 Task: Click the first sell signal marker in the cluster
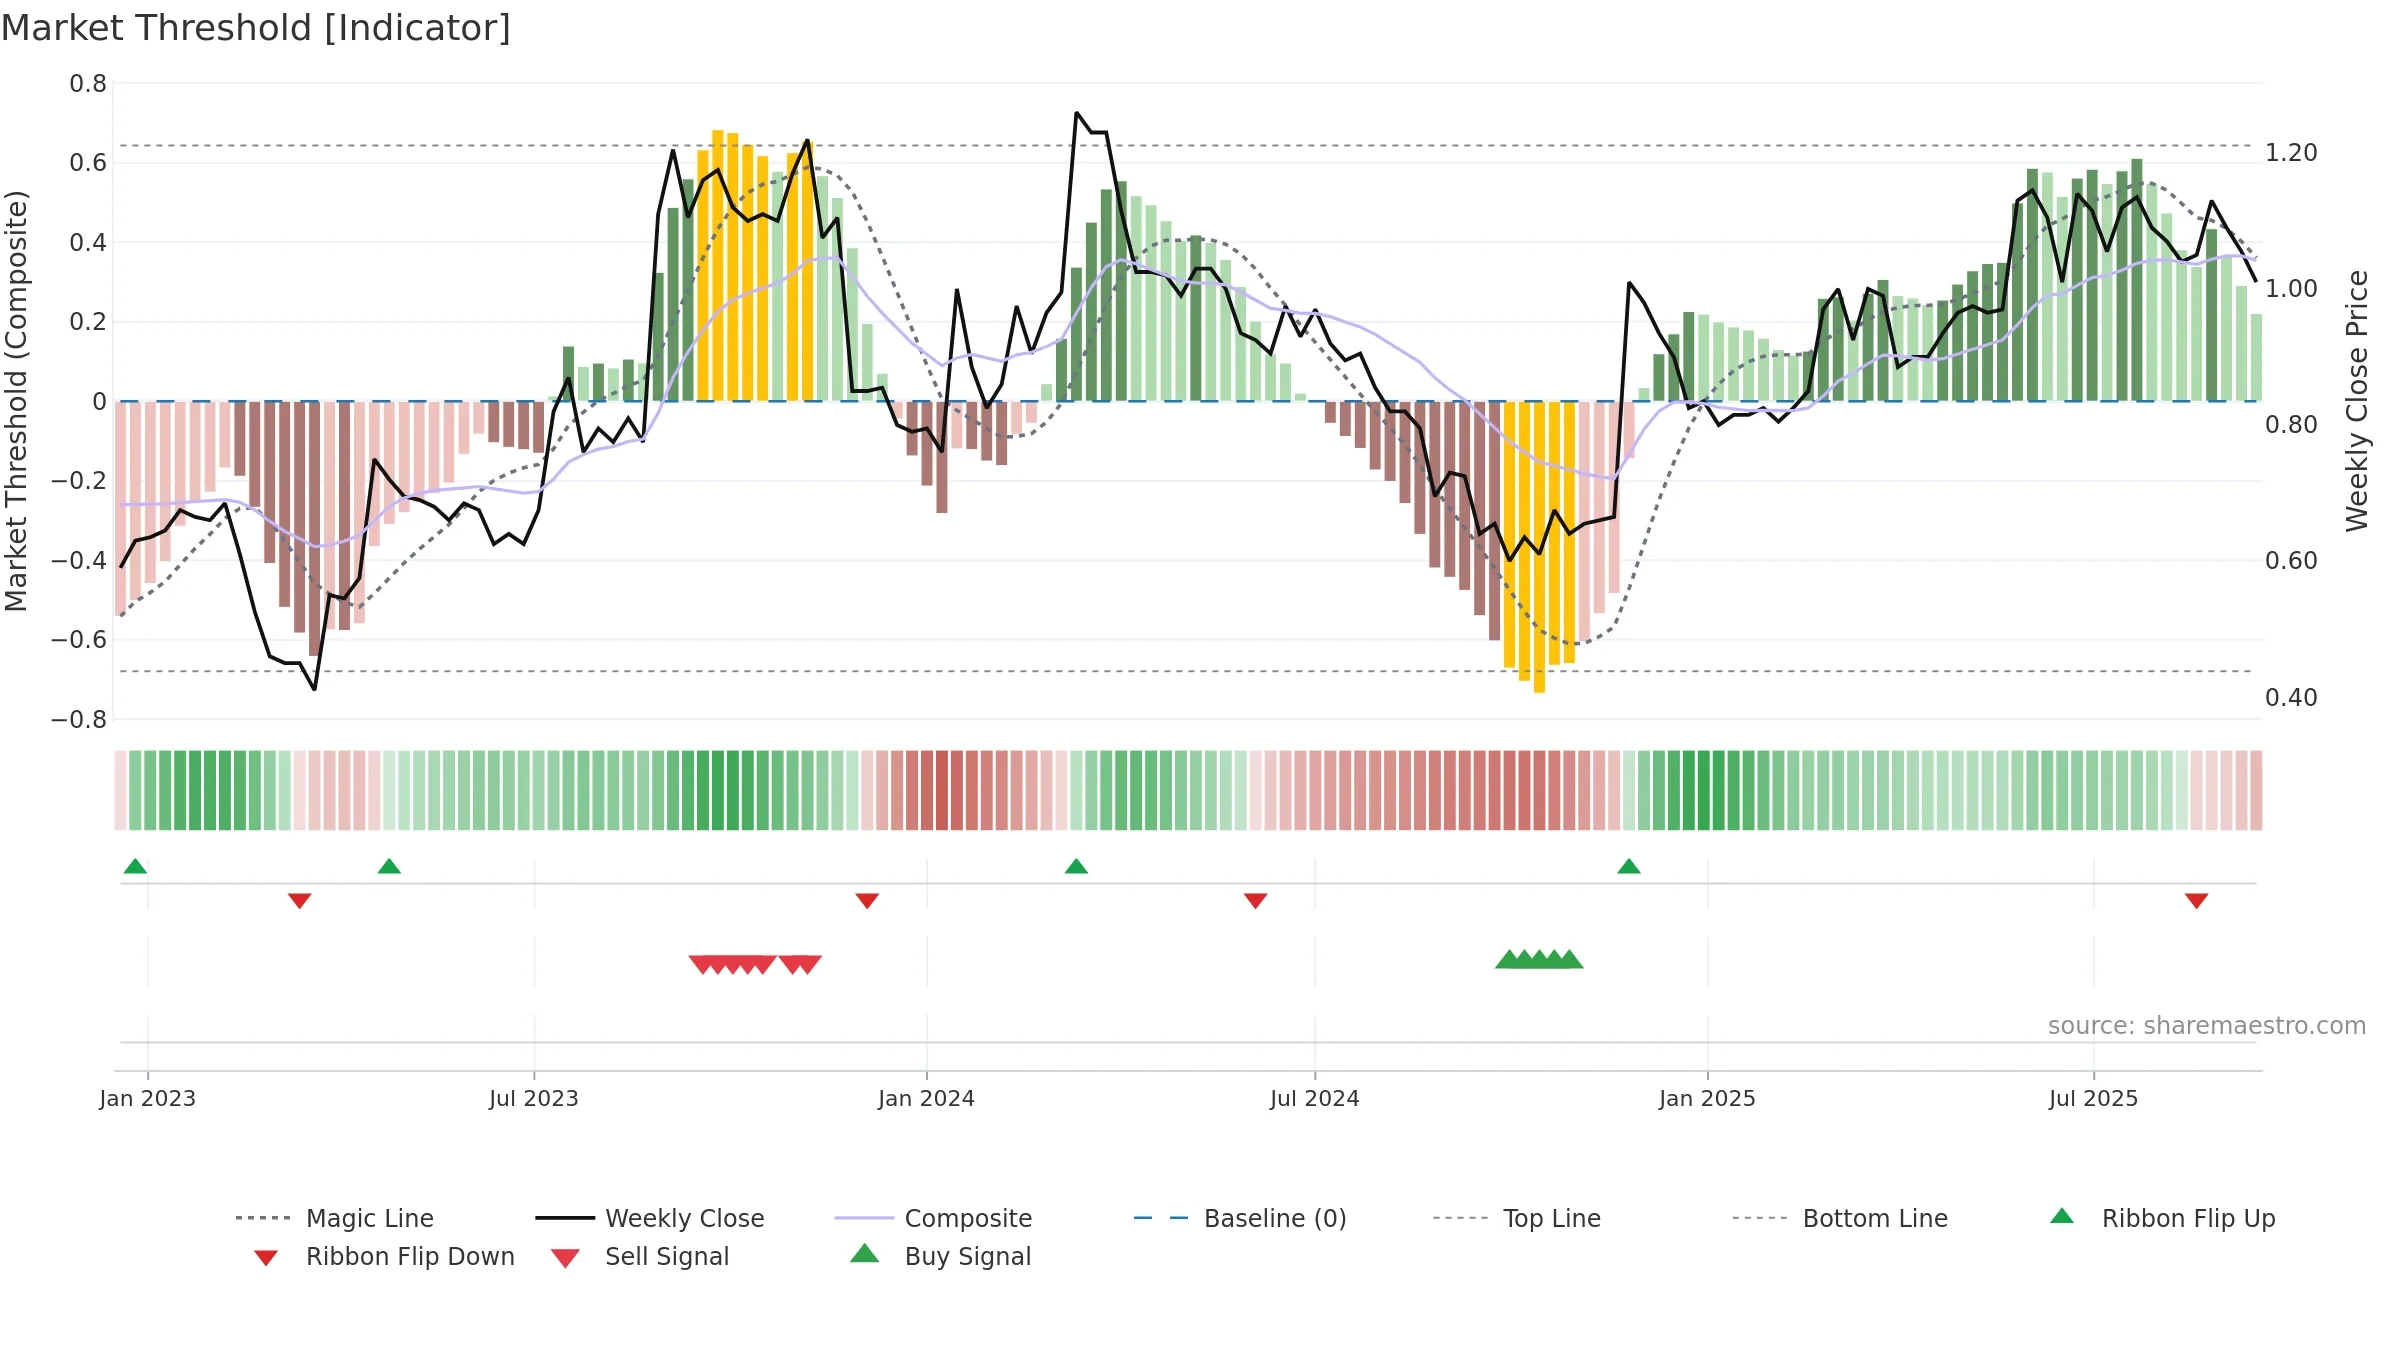[x=703, y=965]
